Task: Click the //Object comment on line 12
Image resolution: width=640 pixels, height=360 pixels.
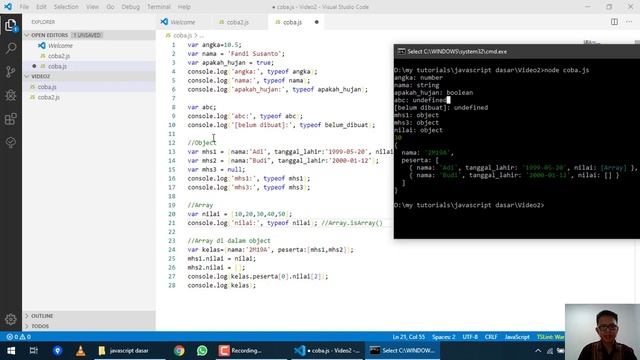Action: [202, 143]
